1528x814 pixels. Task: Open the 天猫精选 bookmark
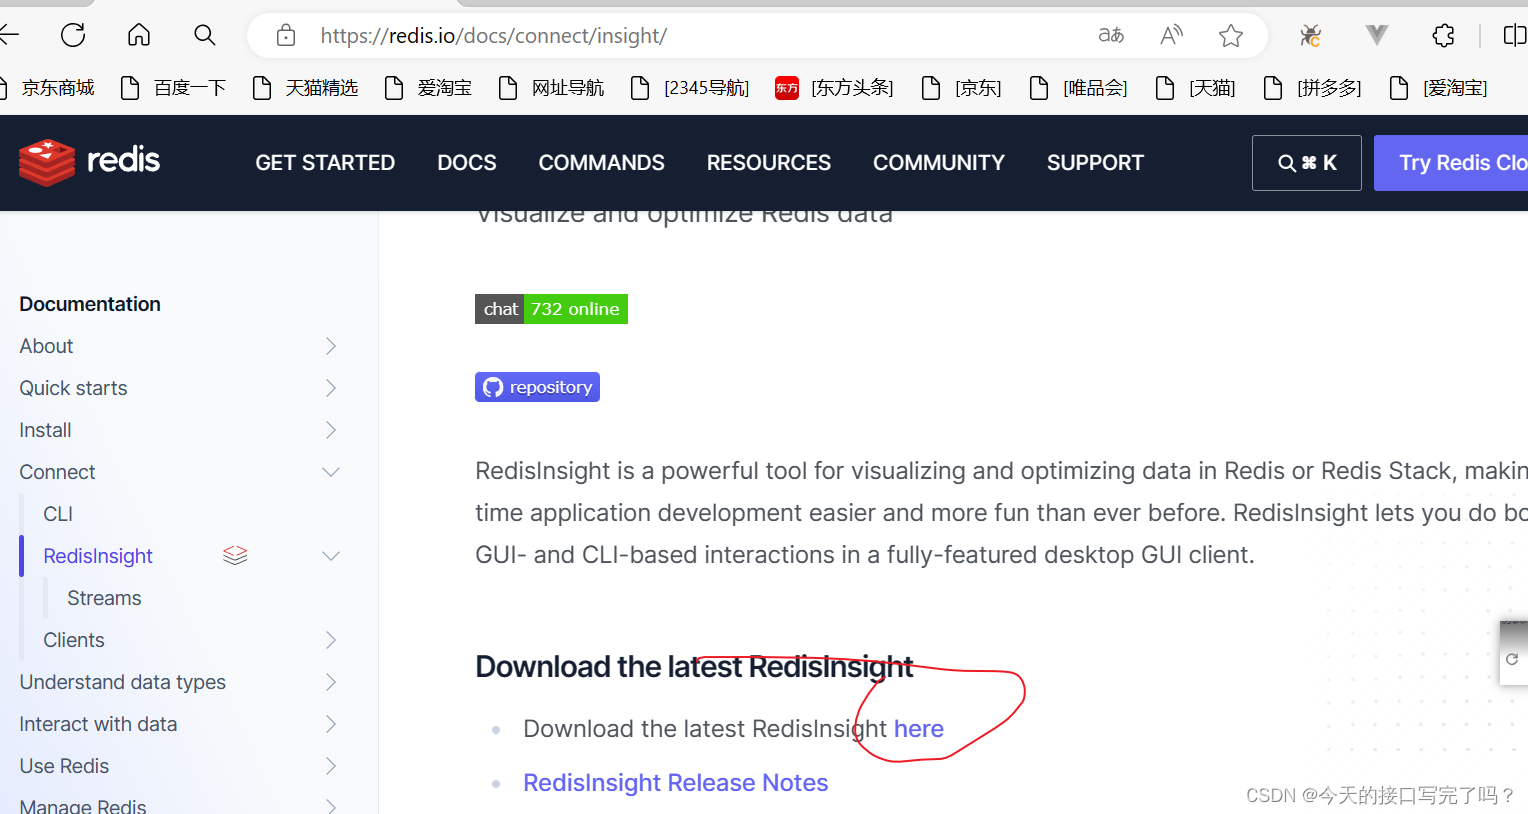coord(305,88)
